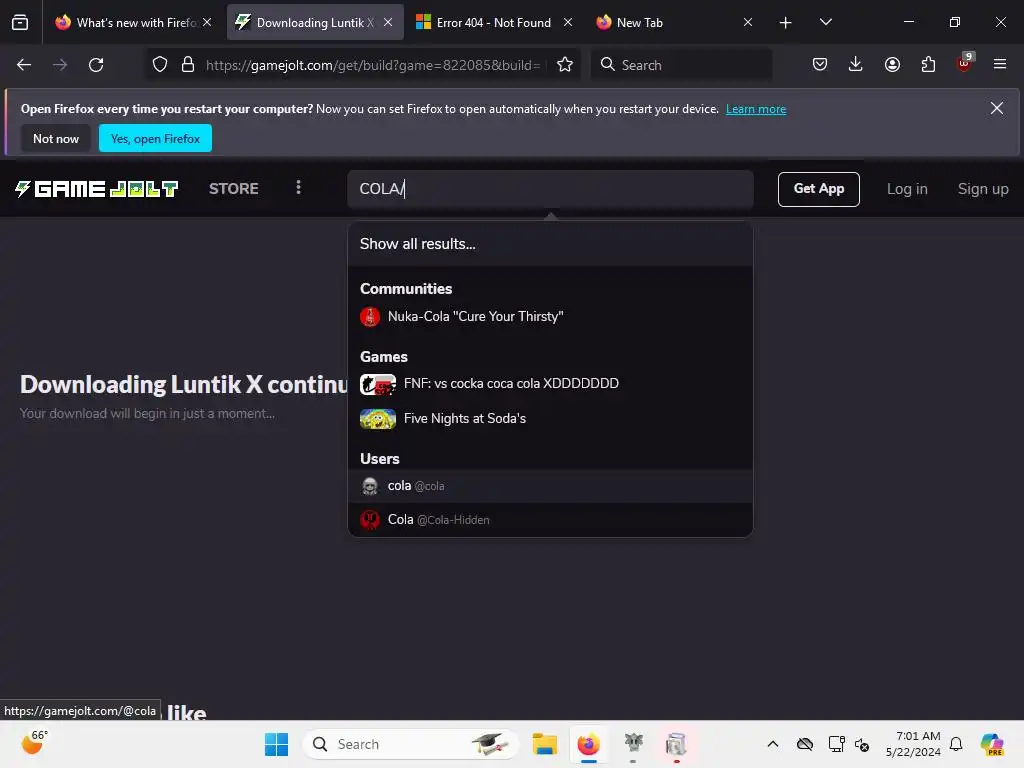
Task: Open Nuka-Cola community result
Action: [550, 317]
